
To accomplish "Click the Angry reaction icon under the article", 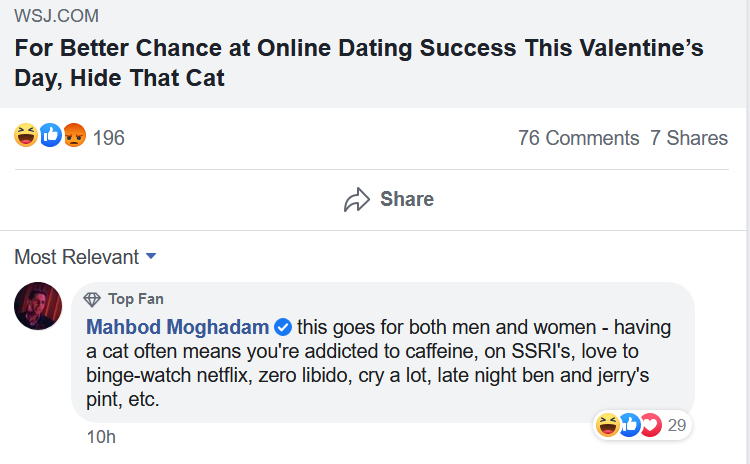I will [74, 137].
